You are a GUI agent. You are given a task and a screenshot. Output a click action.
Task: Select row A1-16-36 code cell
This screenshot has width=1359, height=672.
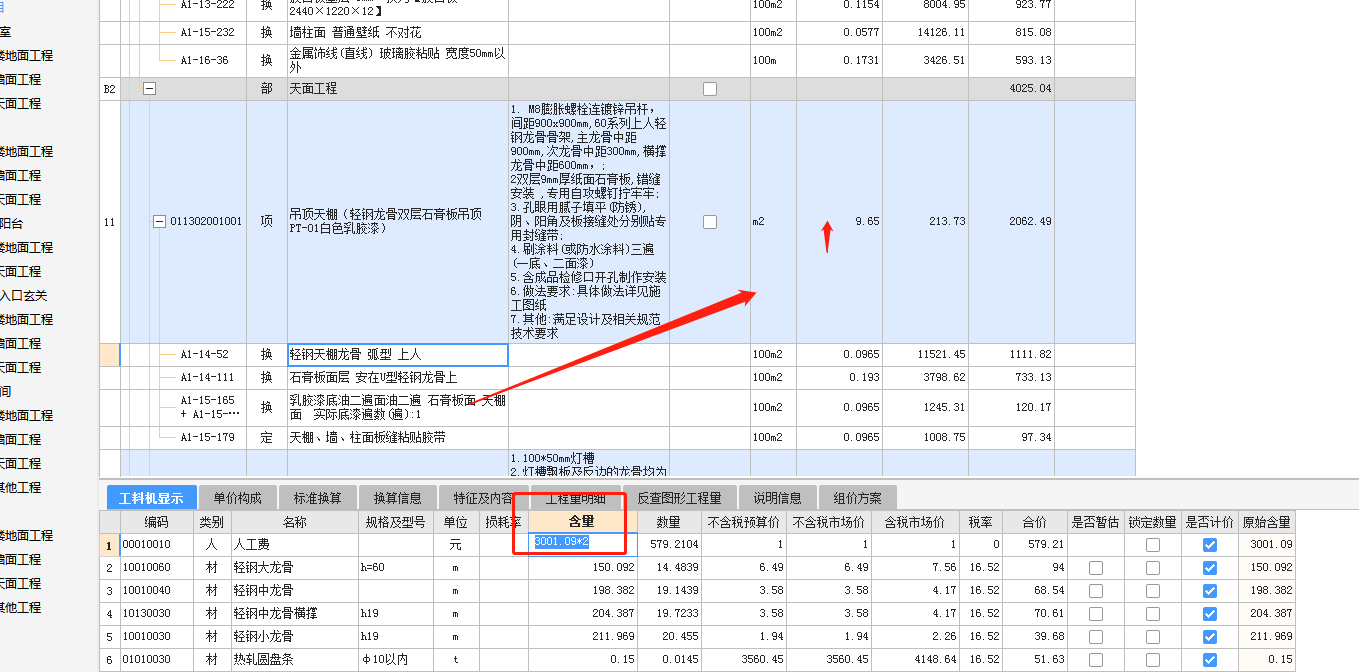[205, 61]
